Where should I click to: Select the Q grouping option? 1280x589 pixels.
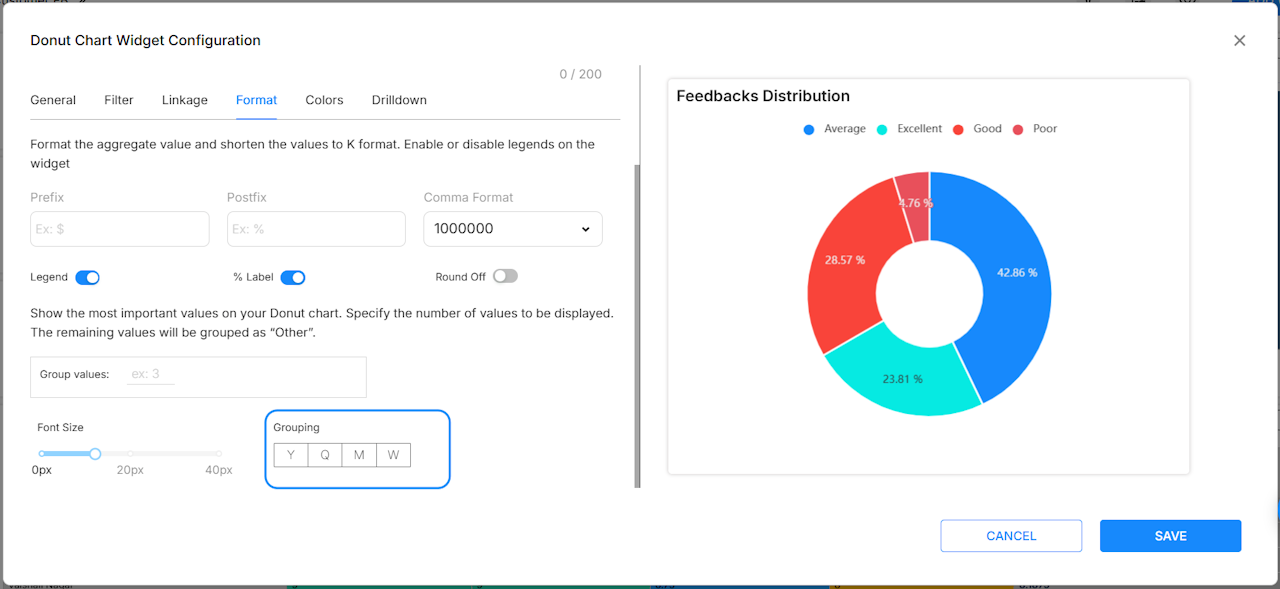point(325,455)
